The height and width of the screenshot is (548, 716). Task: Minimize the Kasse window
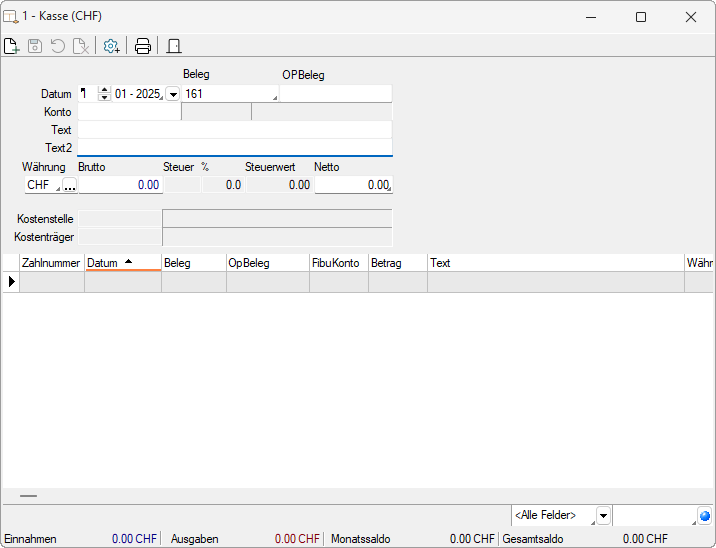(x=591, y=17)
